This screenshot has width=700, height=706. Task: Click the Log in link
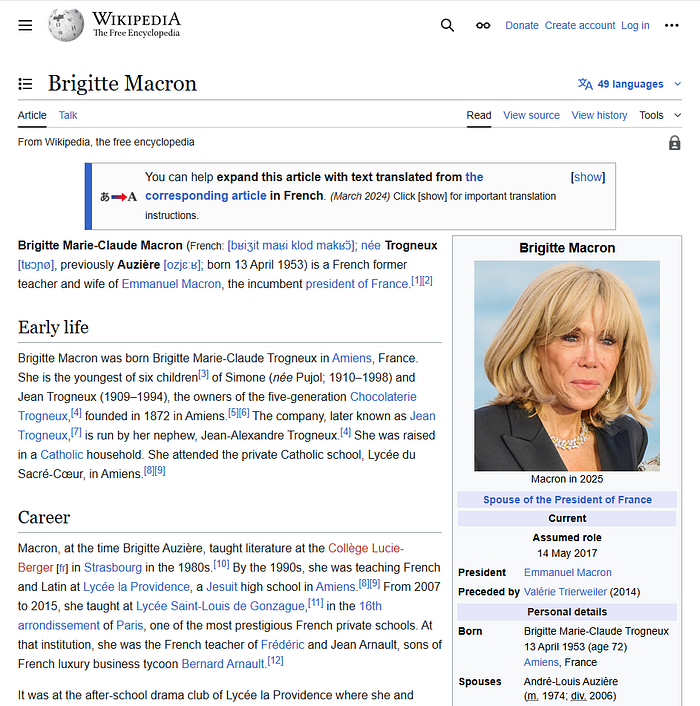pyautogui.click(x=635, y=25)
